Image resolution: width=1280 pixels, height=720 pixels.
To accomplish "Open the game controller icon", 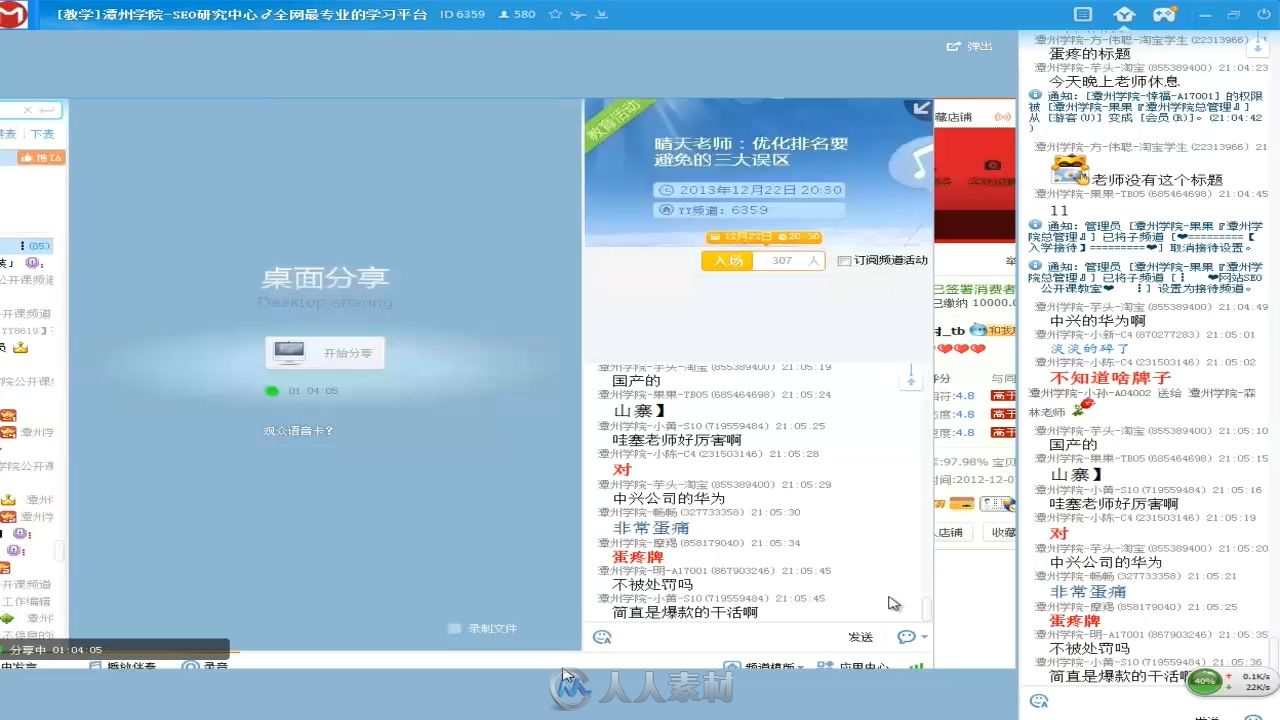I will [1164, 15].
